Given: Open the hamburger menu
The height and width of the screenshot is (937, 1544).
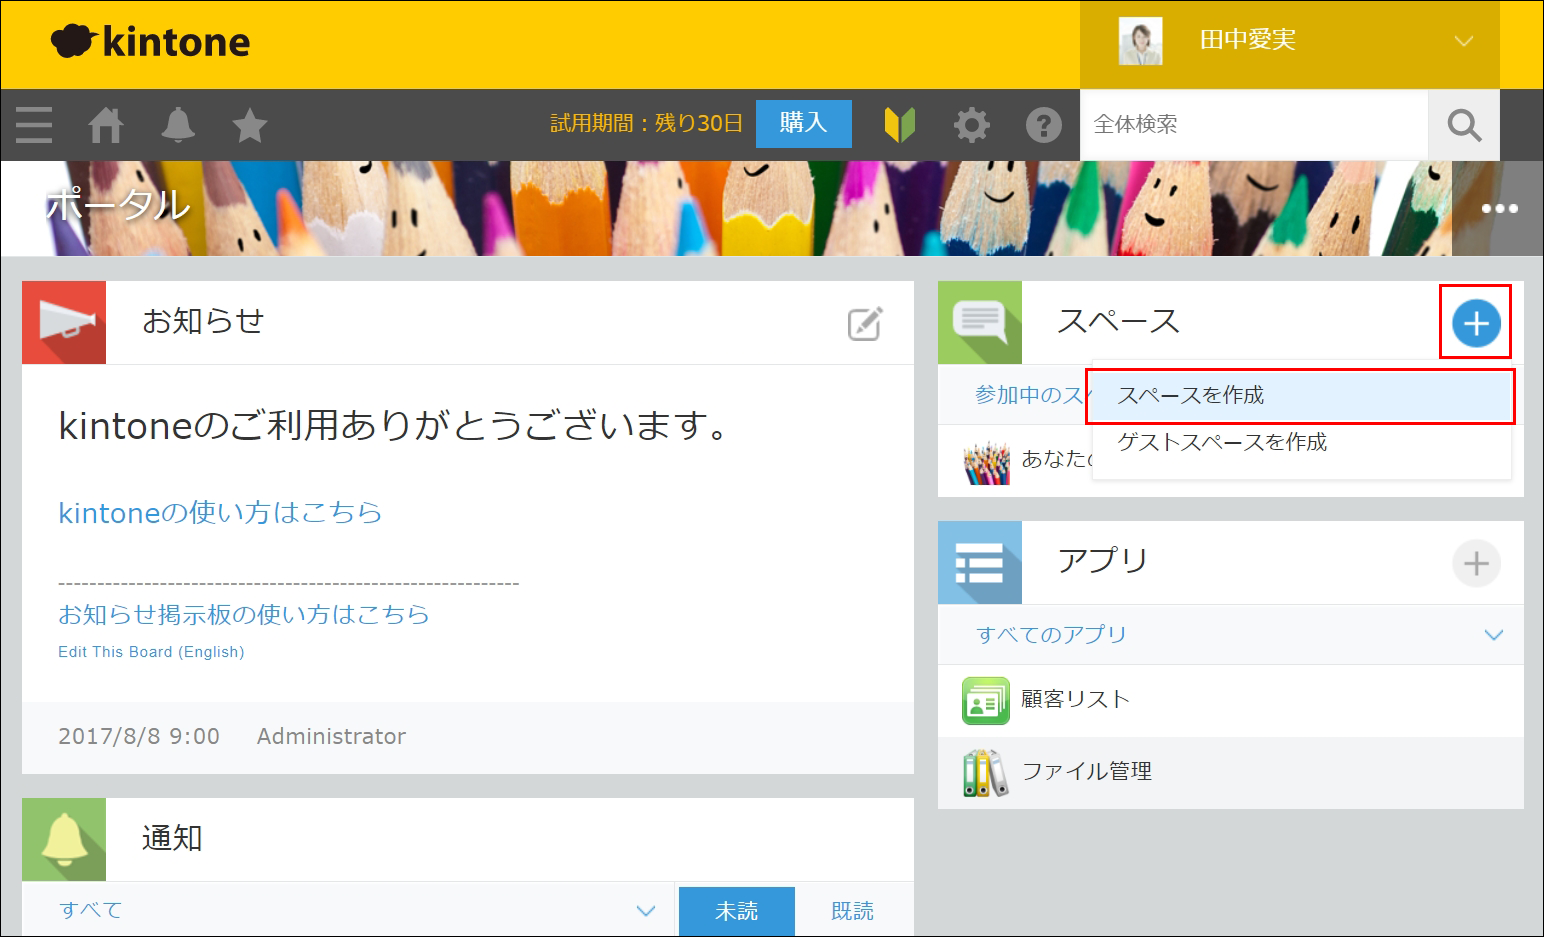Looking at the screenshot, I should pos(33,125).
